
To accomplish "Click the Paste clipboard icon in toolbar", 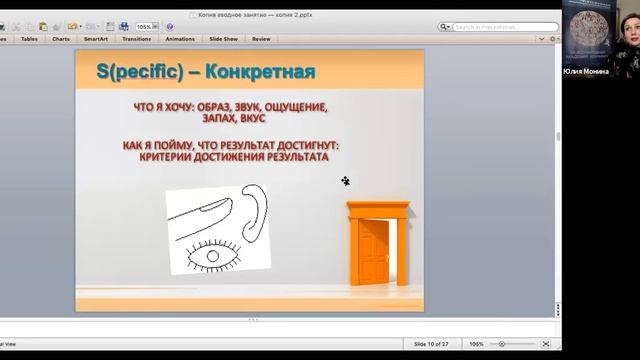I will click(43, 27).
